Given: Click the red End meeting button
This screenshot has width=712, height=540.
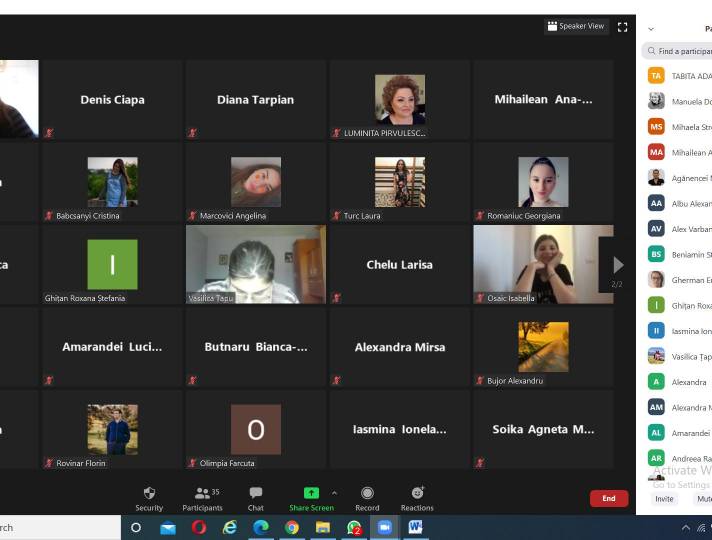Looking at the screenshot, I should point(608,498).
